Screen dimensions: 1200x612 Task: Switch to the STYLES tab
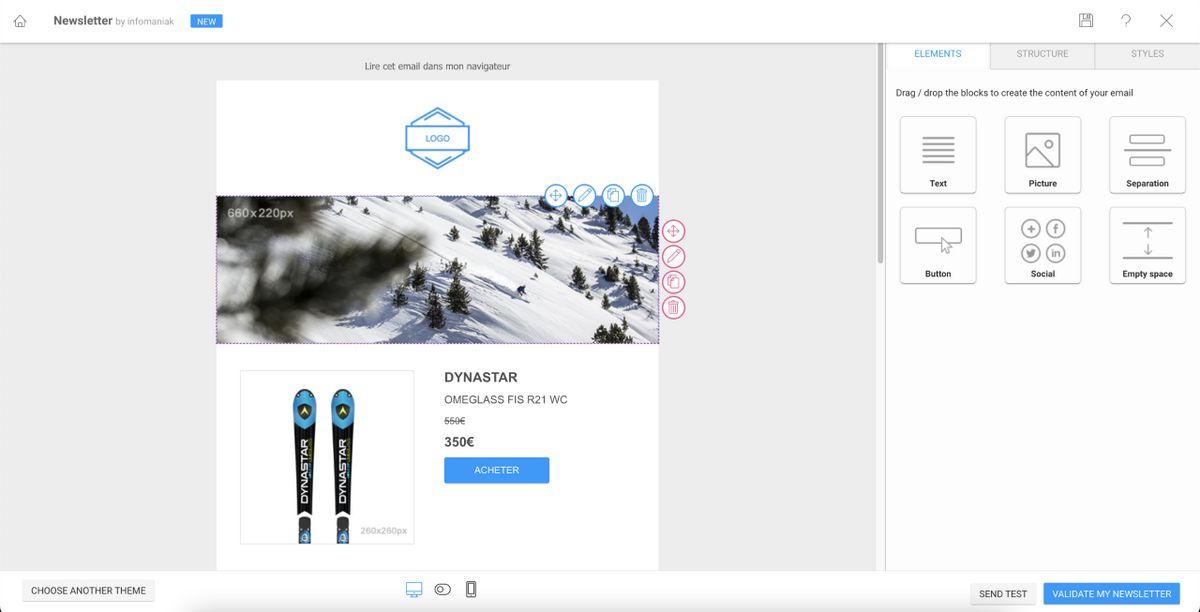pos(1147,54)
